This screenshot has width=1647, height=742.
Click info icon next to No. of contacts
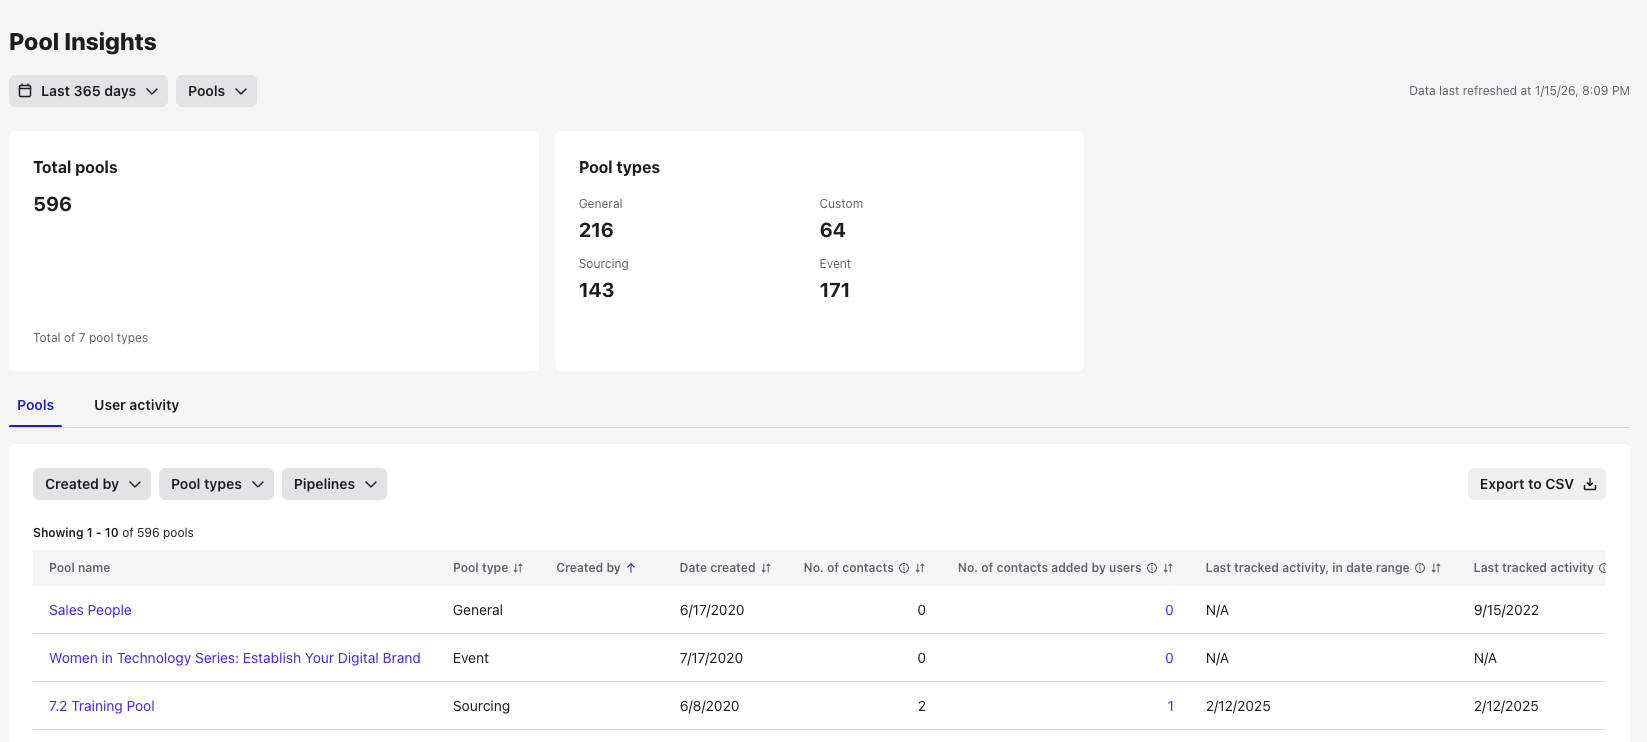[x=904, y=568]
